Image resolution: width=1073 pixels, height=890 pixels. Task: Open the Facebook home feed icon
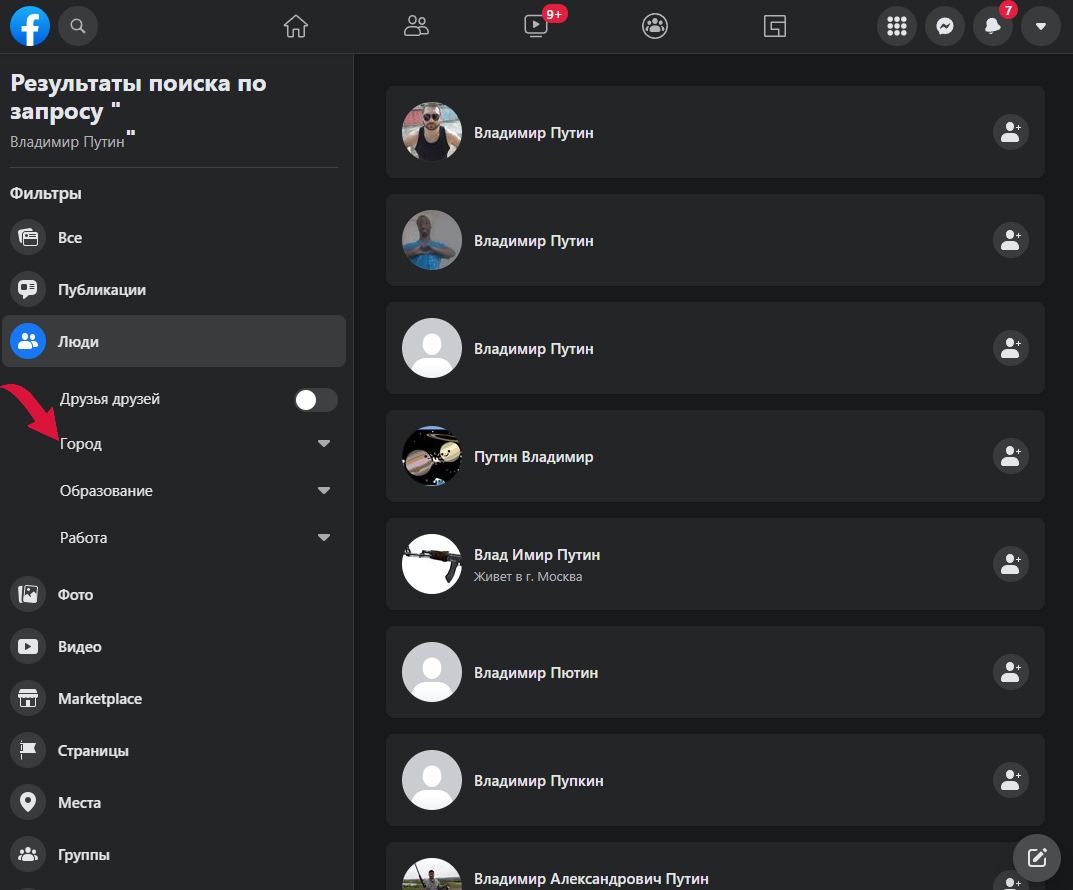point(295,27)
